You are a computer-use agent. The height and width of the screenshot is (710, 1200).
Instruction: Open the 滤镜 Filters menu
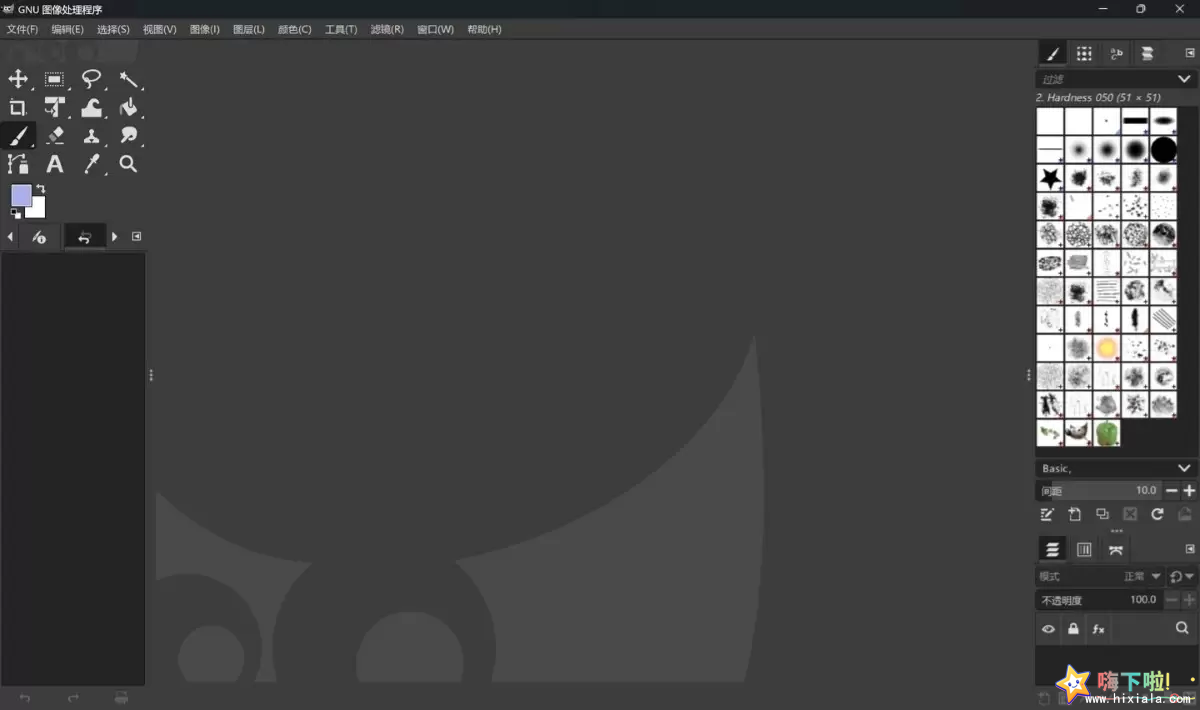point(386,29)
